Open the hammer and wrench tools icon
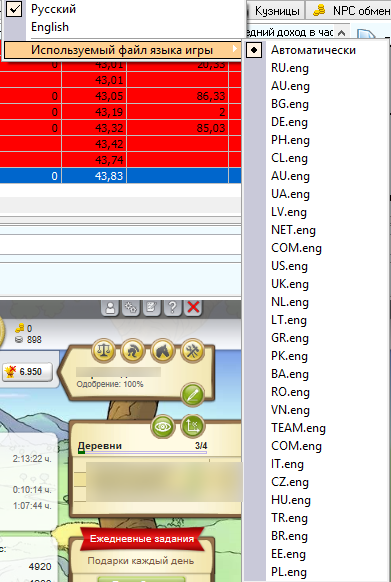This screenshot has height=582, width=391. tap(192, 350)
